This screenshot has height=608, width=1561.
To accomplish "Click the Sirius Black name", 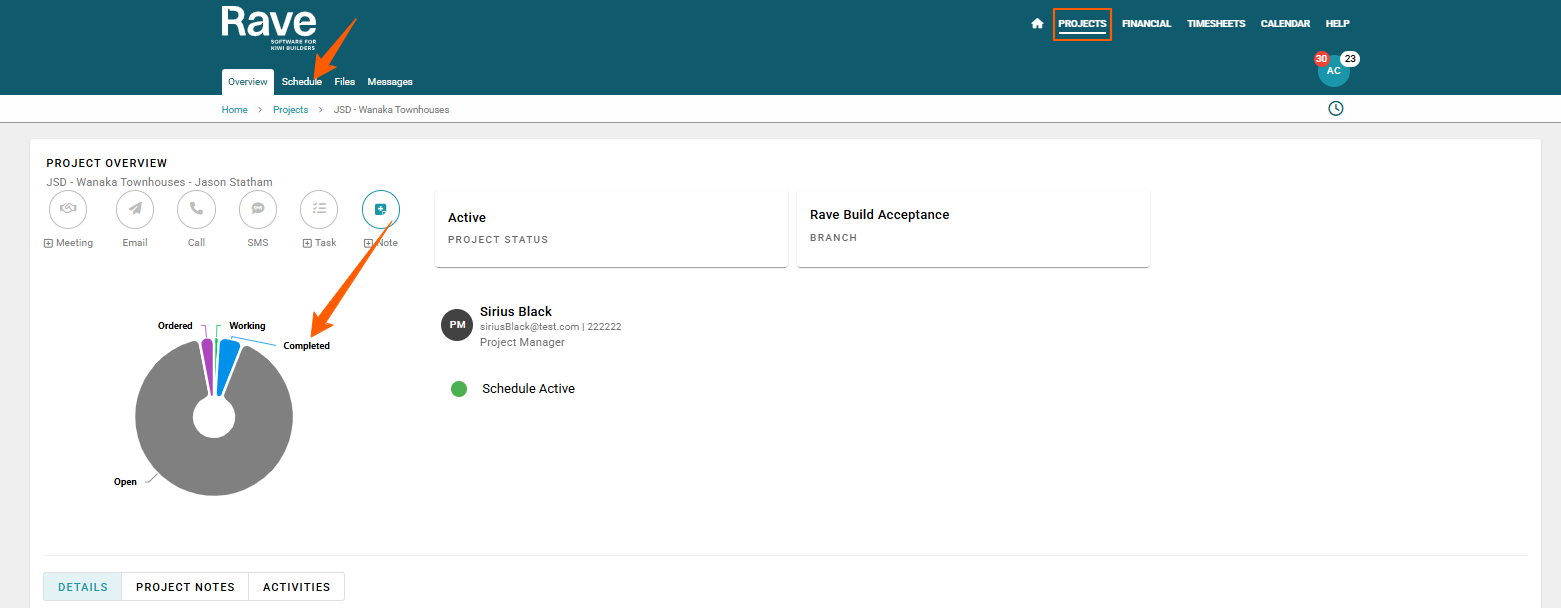I will coord(516,312).
